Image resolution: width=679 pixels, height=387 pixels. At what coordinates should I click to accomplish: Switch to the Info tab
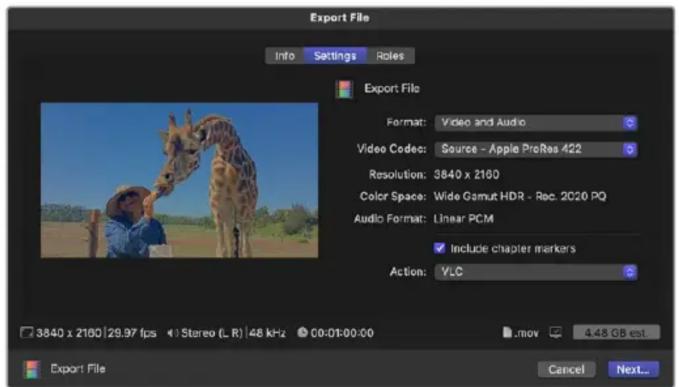285,56
